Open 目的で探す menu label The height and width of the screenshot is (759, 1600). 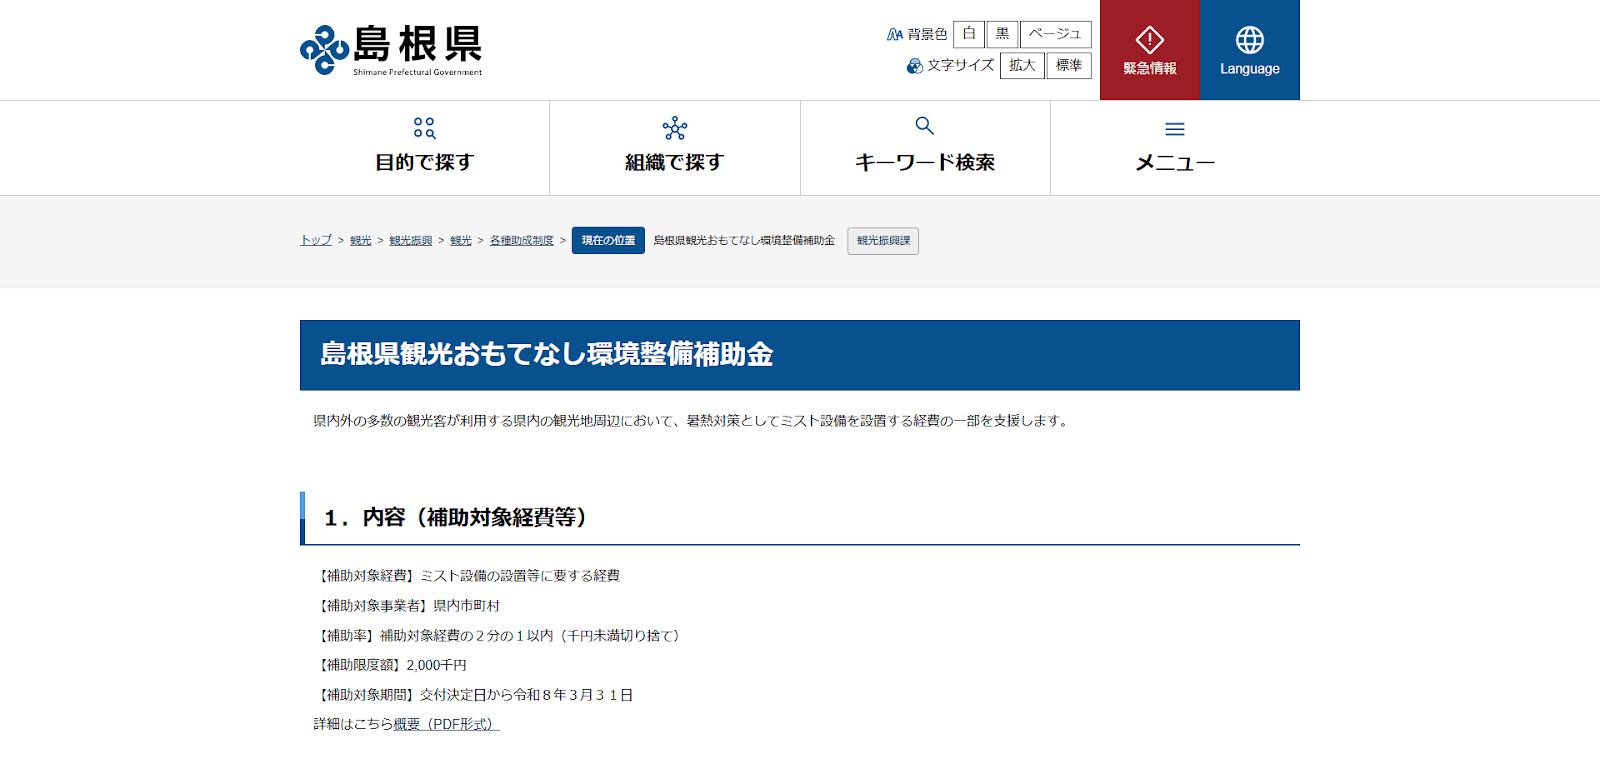coord(424,162)
